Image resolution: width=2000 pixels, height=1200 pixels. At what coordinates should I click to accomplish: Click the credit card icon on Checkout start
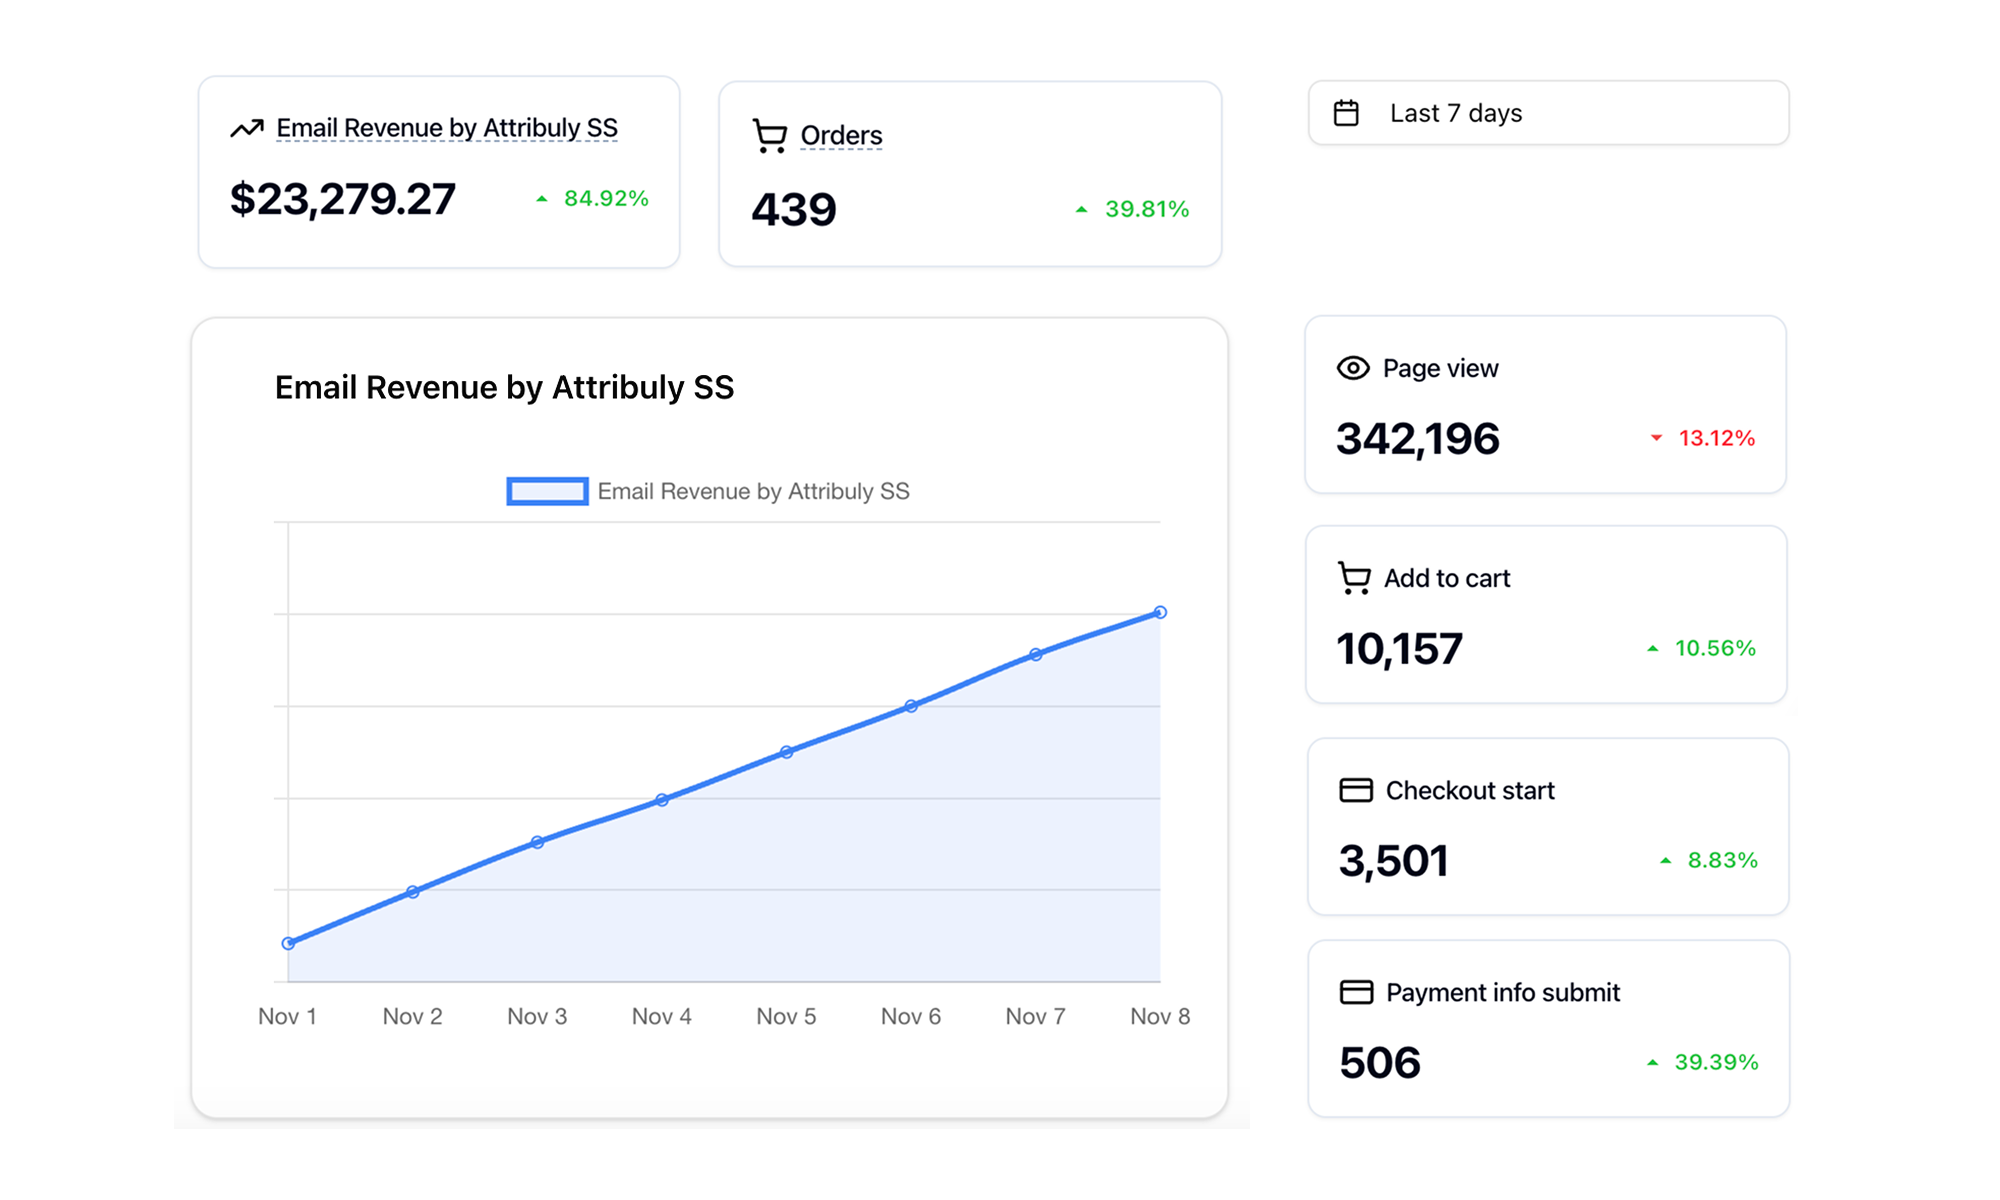pos(1355,790)
